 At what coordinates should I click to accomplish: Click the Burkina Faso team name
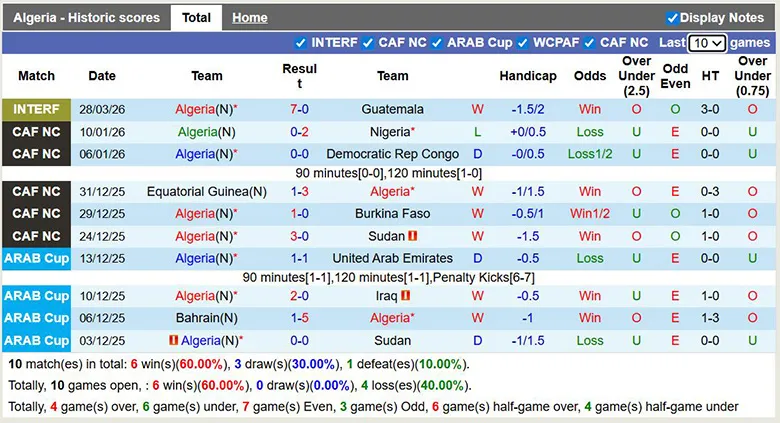click(x=392, y=214)
